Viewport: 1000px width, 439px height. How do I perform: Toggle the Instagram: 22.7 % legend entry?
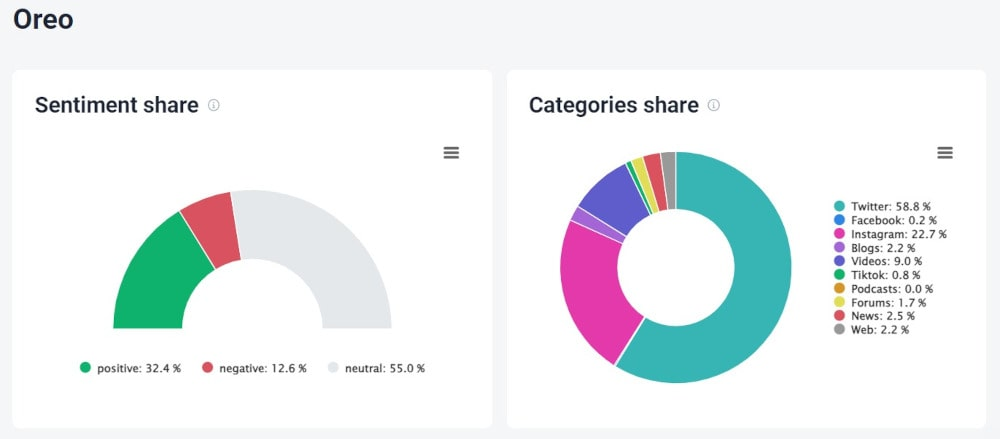pyautogui.click(x=890, y=234)
